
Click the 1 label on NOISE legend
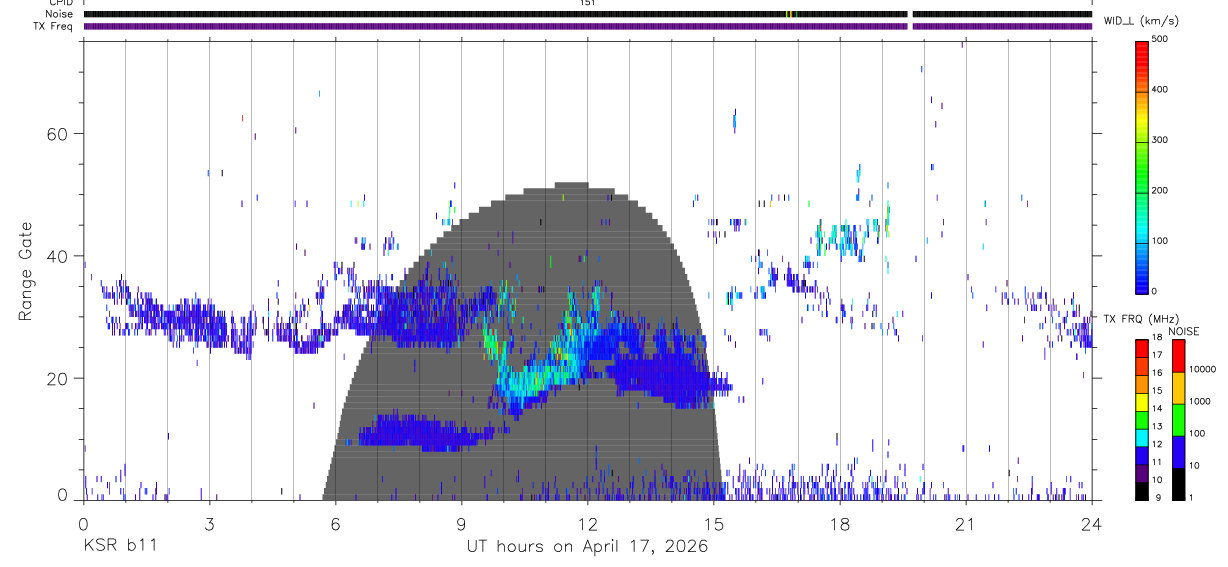pos(1192,496)
